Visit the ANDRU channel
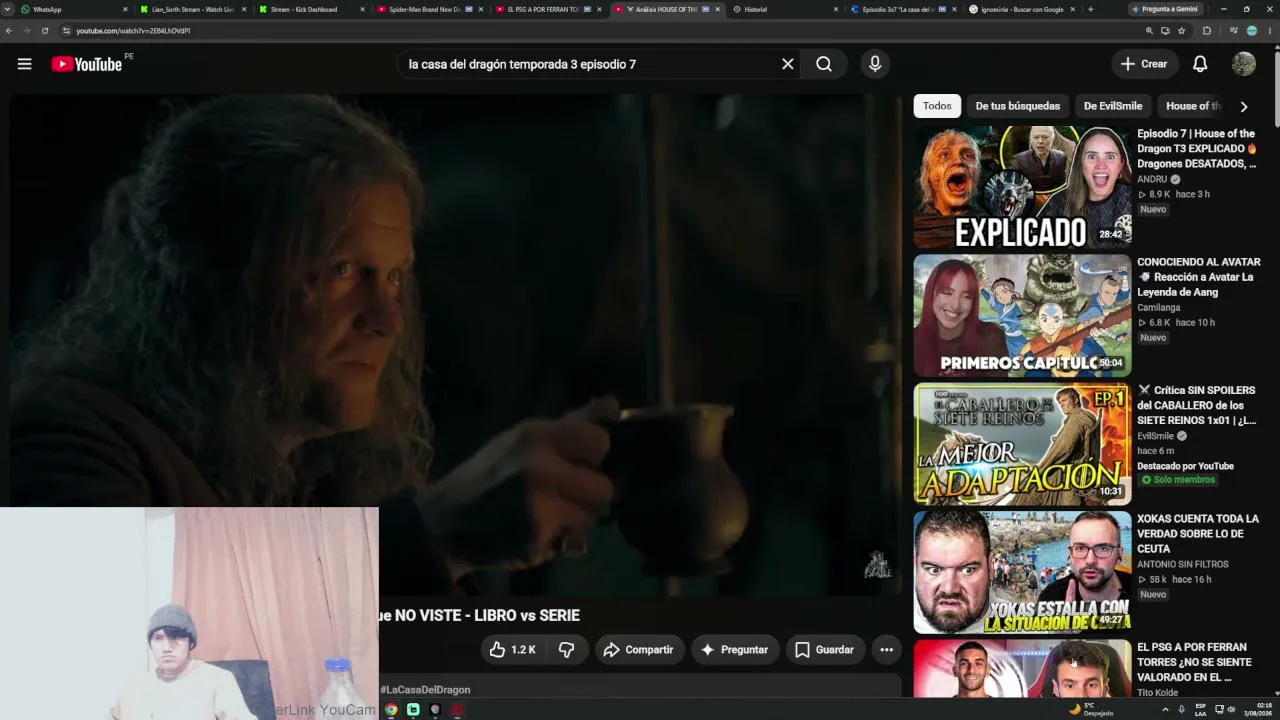 click(x=1152, y=179)
